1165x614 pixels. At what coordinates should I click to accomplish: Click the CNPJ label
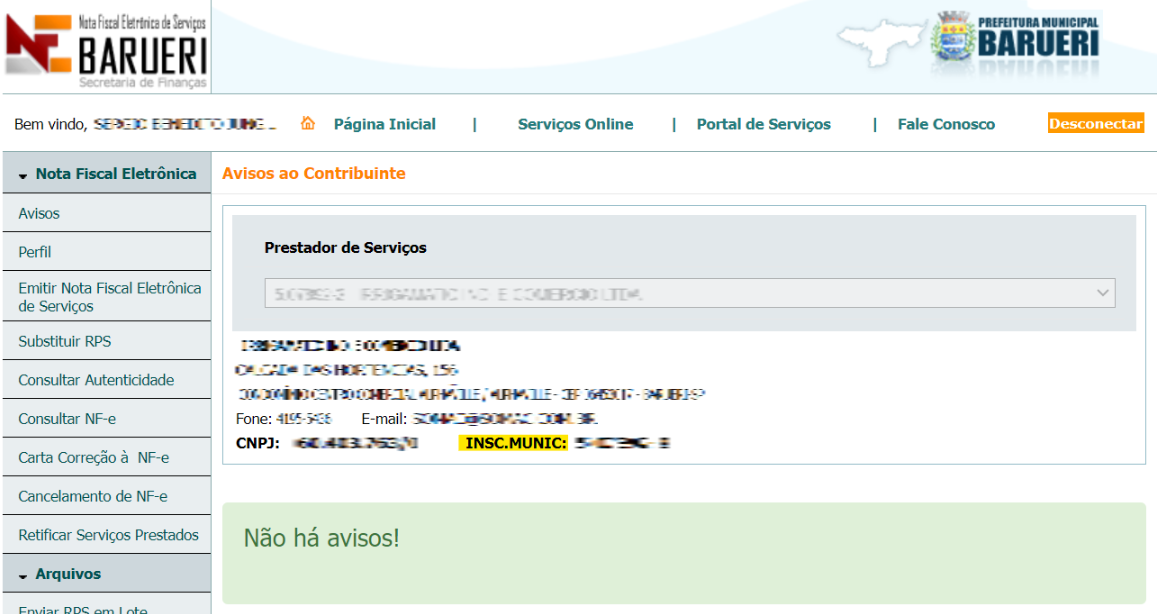258,443
